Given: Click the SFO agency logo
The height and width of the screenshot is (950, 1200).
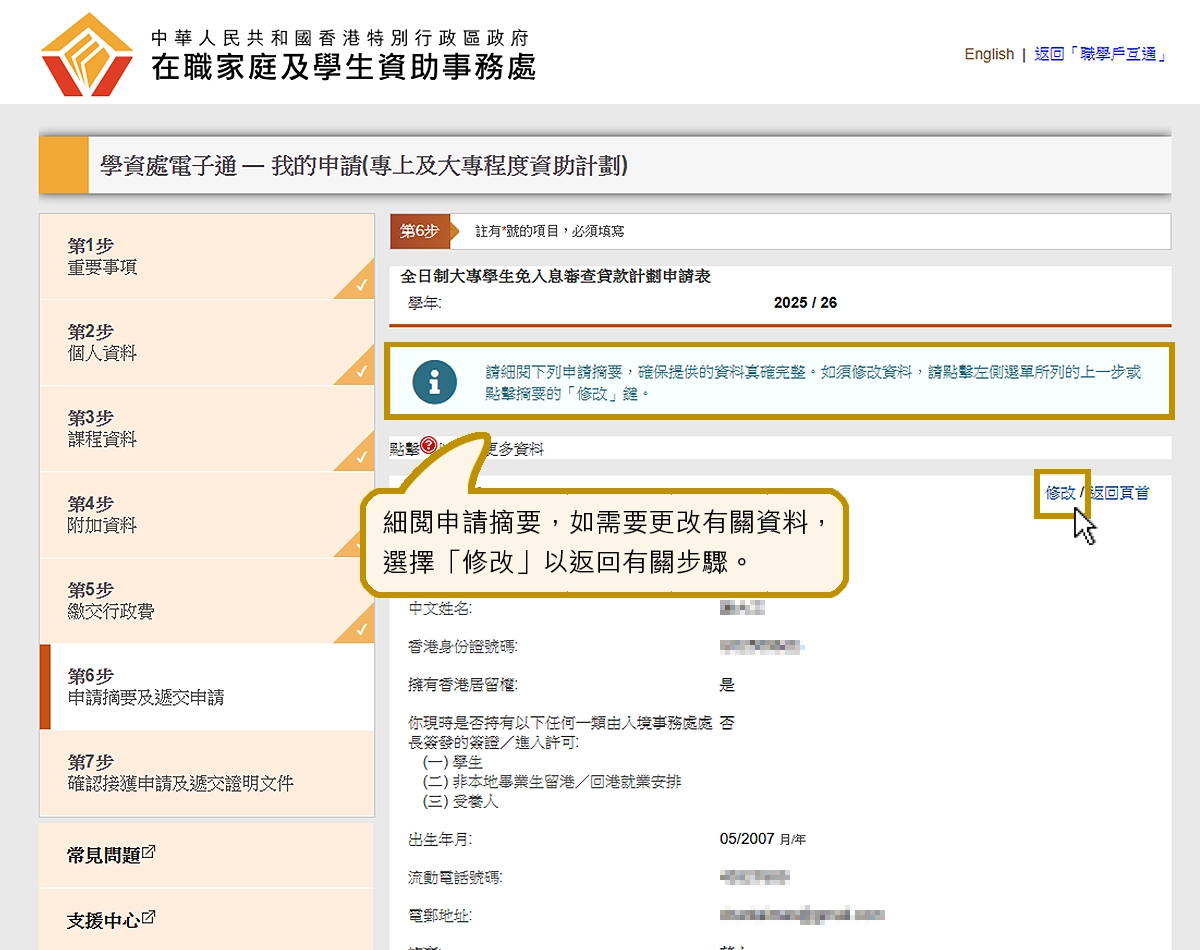Looking at the screenshot, I should (x=87, y=55).
